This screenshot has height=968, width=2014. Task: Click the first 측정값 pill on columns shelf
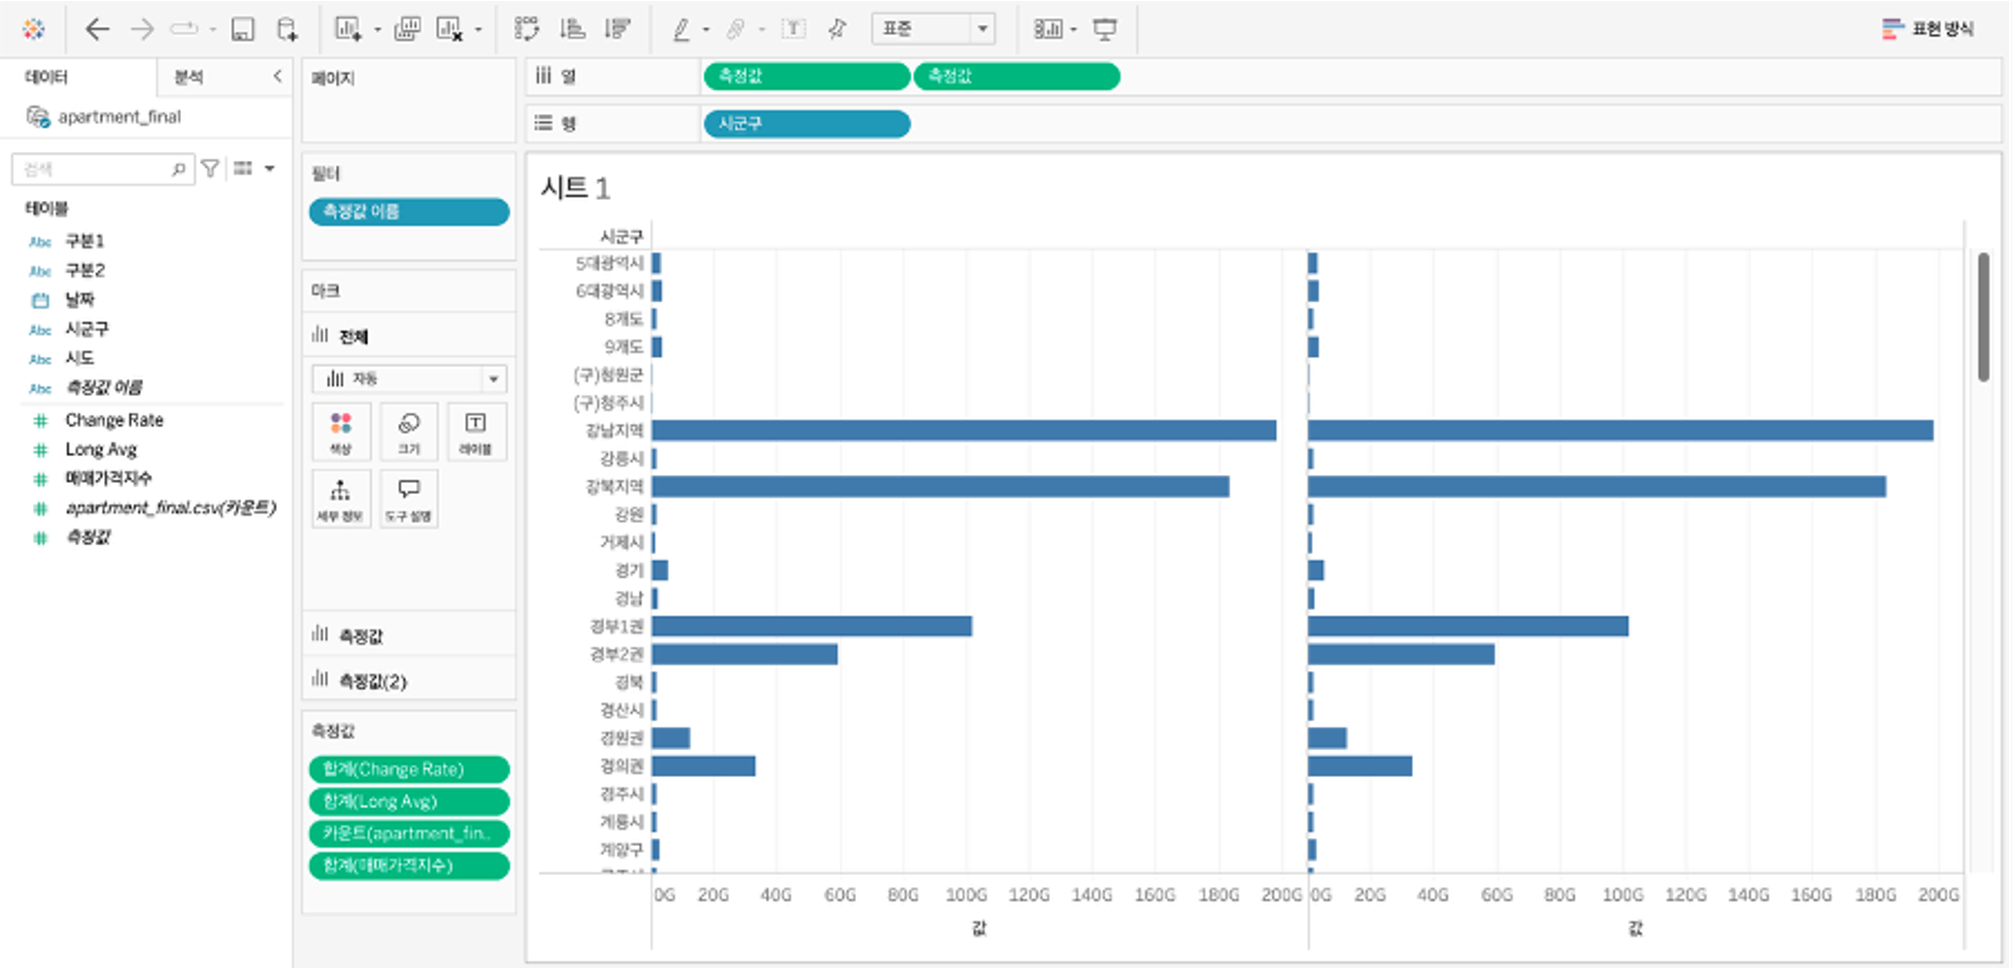(807, 76)
